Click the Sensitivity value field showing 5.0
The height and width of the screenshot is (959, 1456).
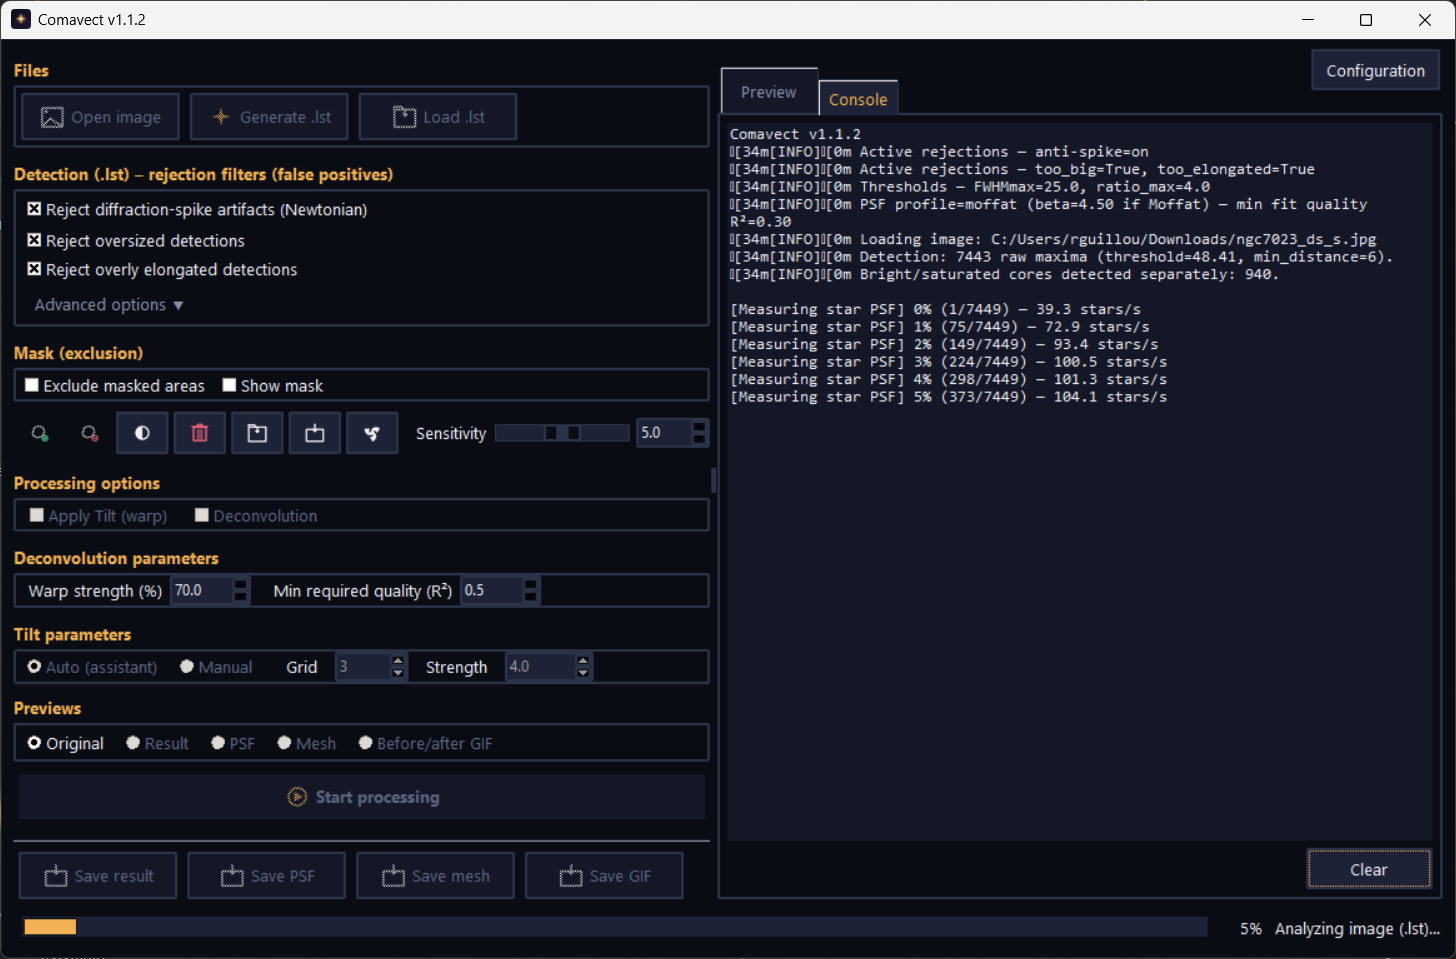[664, 433]
